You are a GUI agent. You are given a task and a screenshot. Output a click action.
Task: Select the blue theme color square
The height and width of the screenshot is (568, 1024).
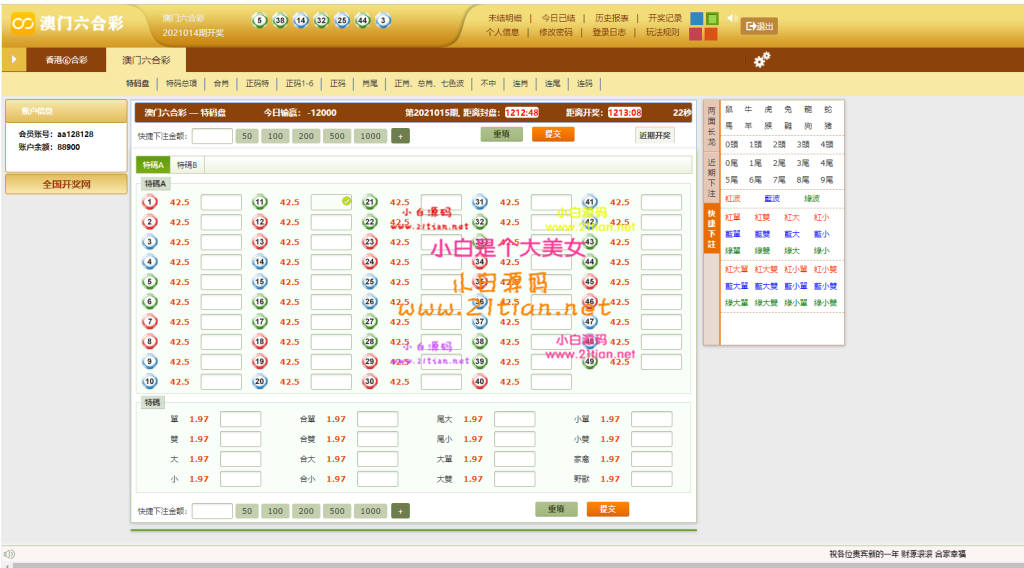pyautogui.click(x=696, y=19)
